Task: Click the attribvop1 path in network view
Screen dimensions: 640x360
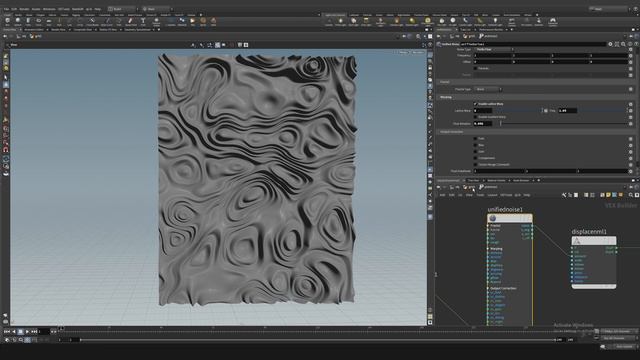Action: coord(490,187)
